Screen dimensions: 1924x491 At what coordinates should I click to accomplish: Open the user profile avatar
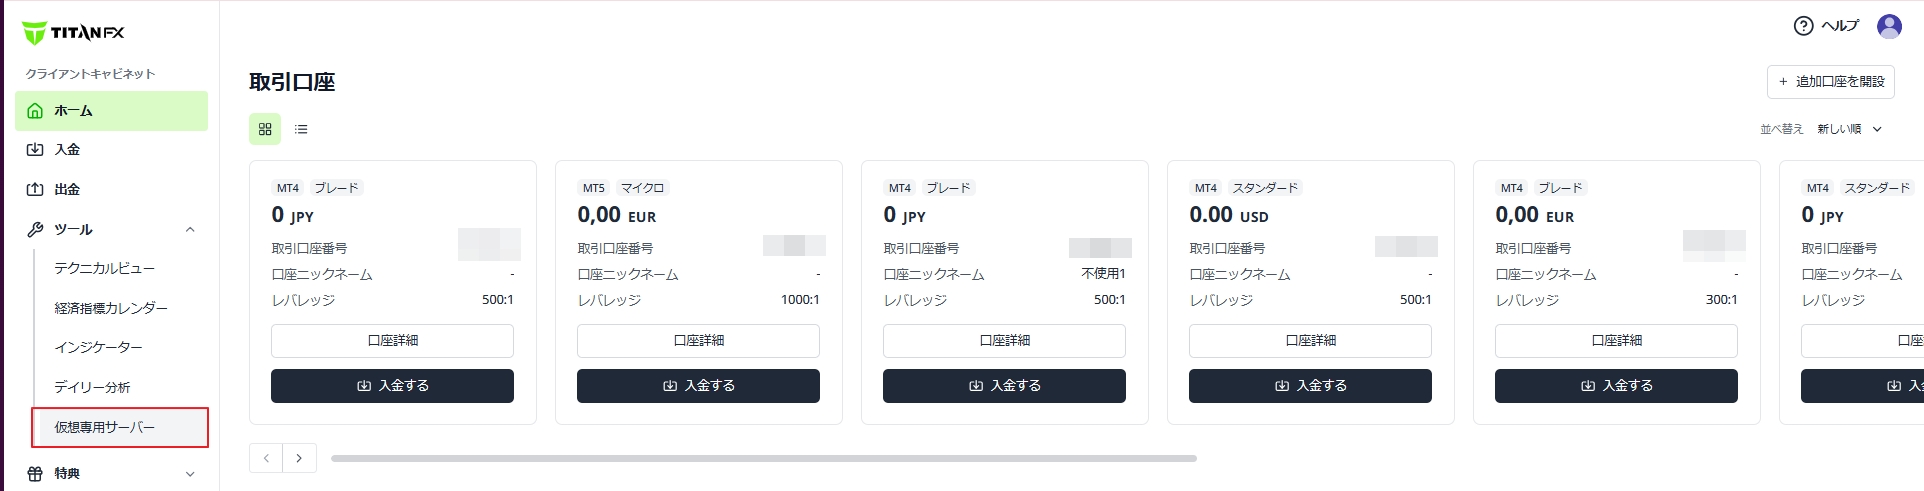coord(1889,26)
